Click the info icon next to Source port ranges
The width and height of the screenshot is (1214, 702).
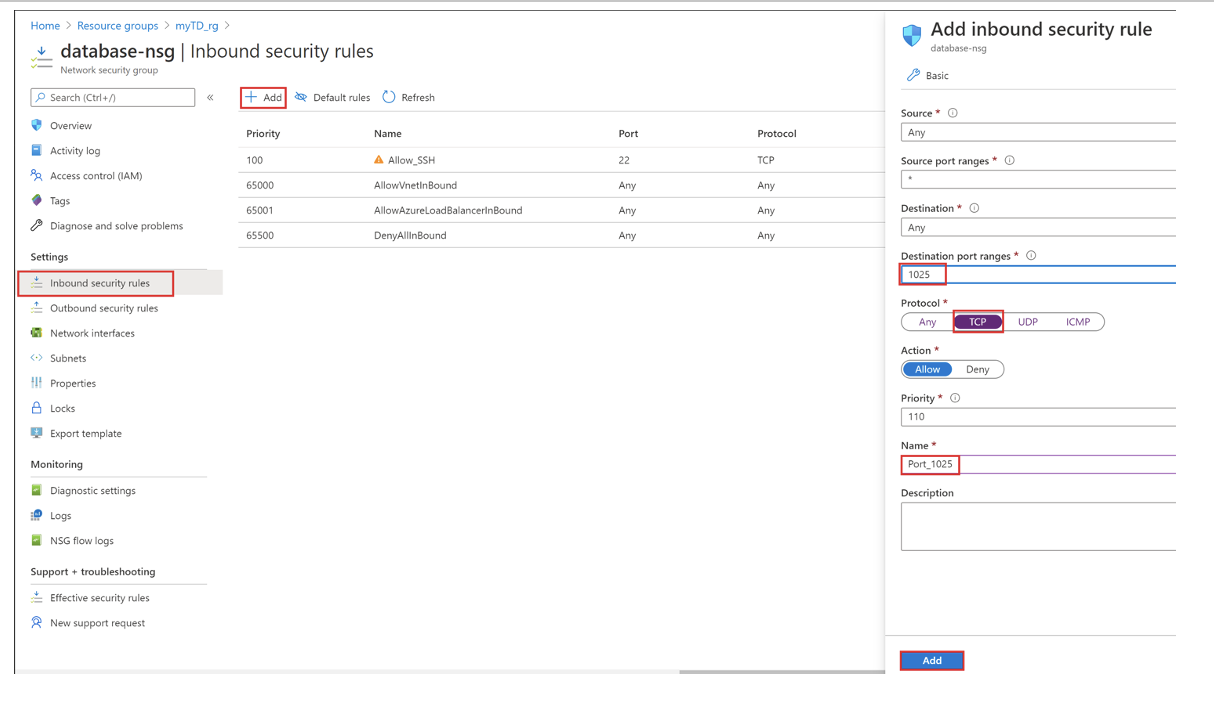click(1009, 160)
